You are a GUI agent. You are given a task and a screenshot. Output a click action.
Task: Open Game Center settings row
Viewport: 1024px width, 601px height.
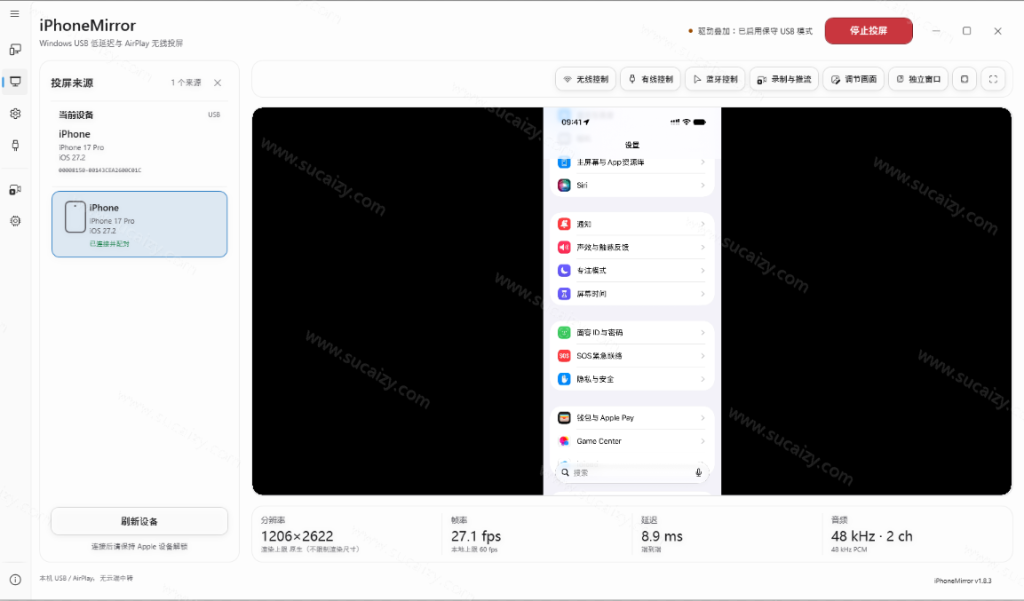point(632,441)
